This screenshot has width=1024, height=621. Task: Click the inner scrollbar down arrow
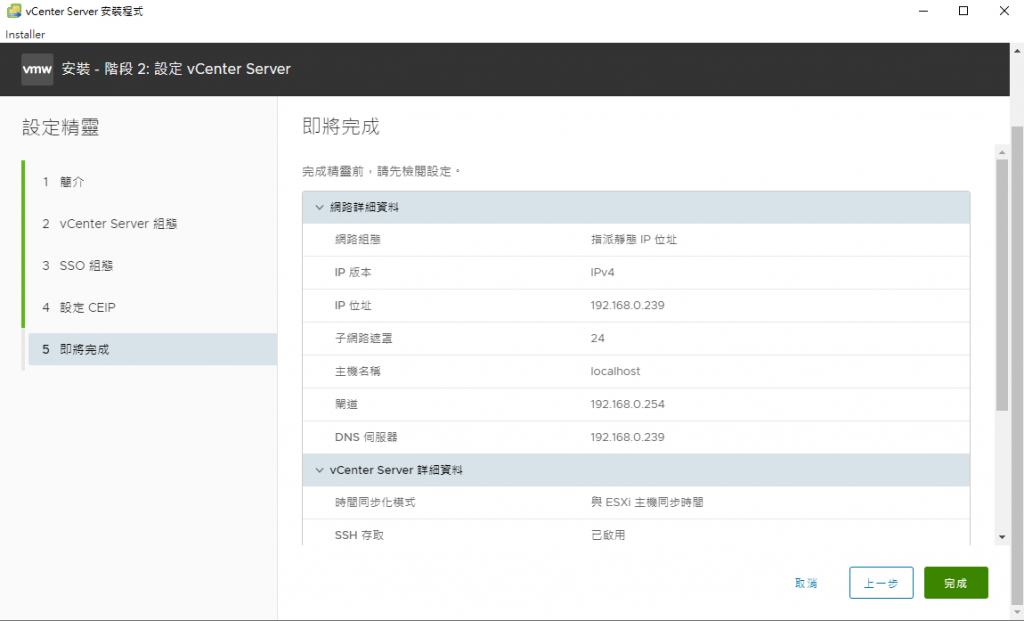pos(1002,537)
